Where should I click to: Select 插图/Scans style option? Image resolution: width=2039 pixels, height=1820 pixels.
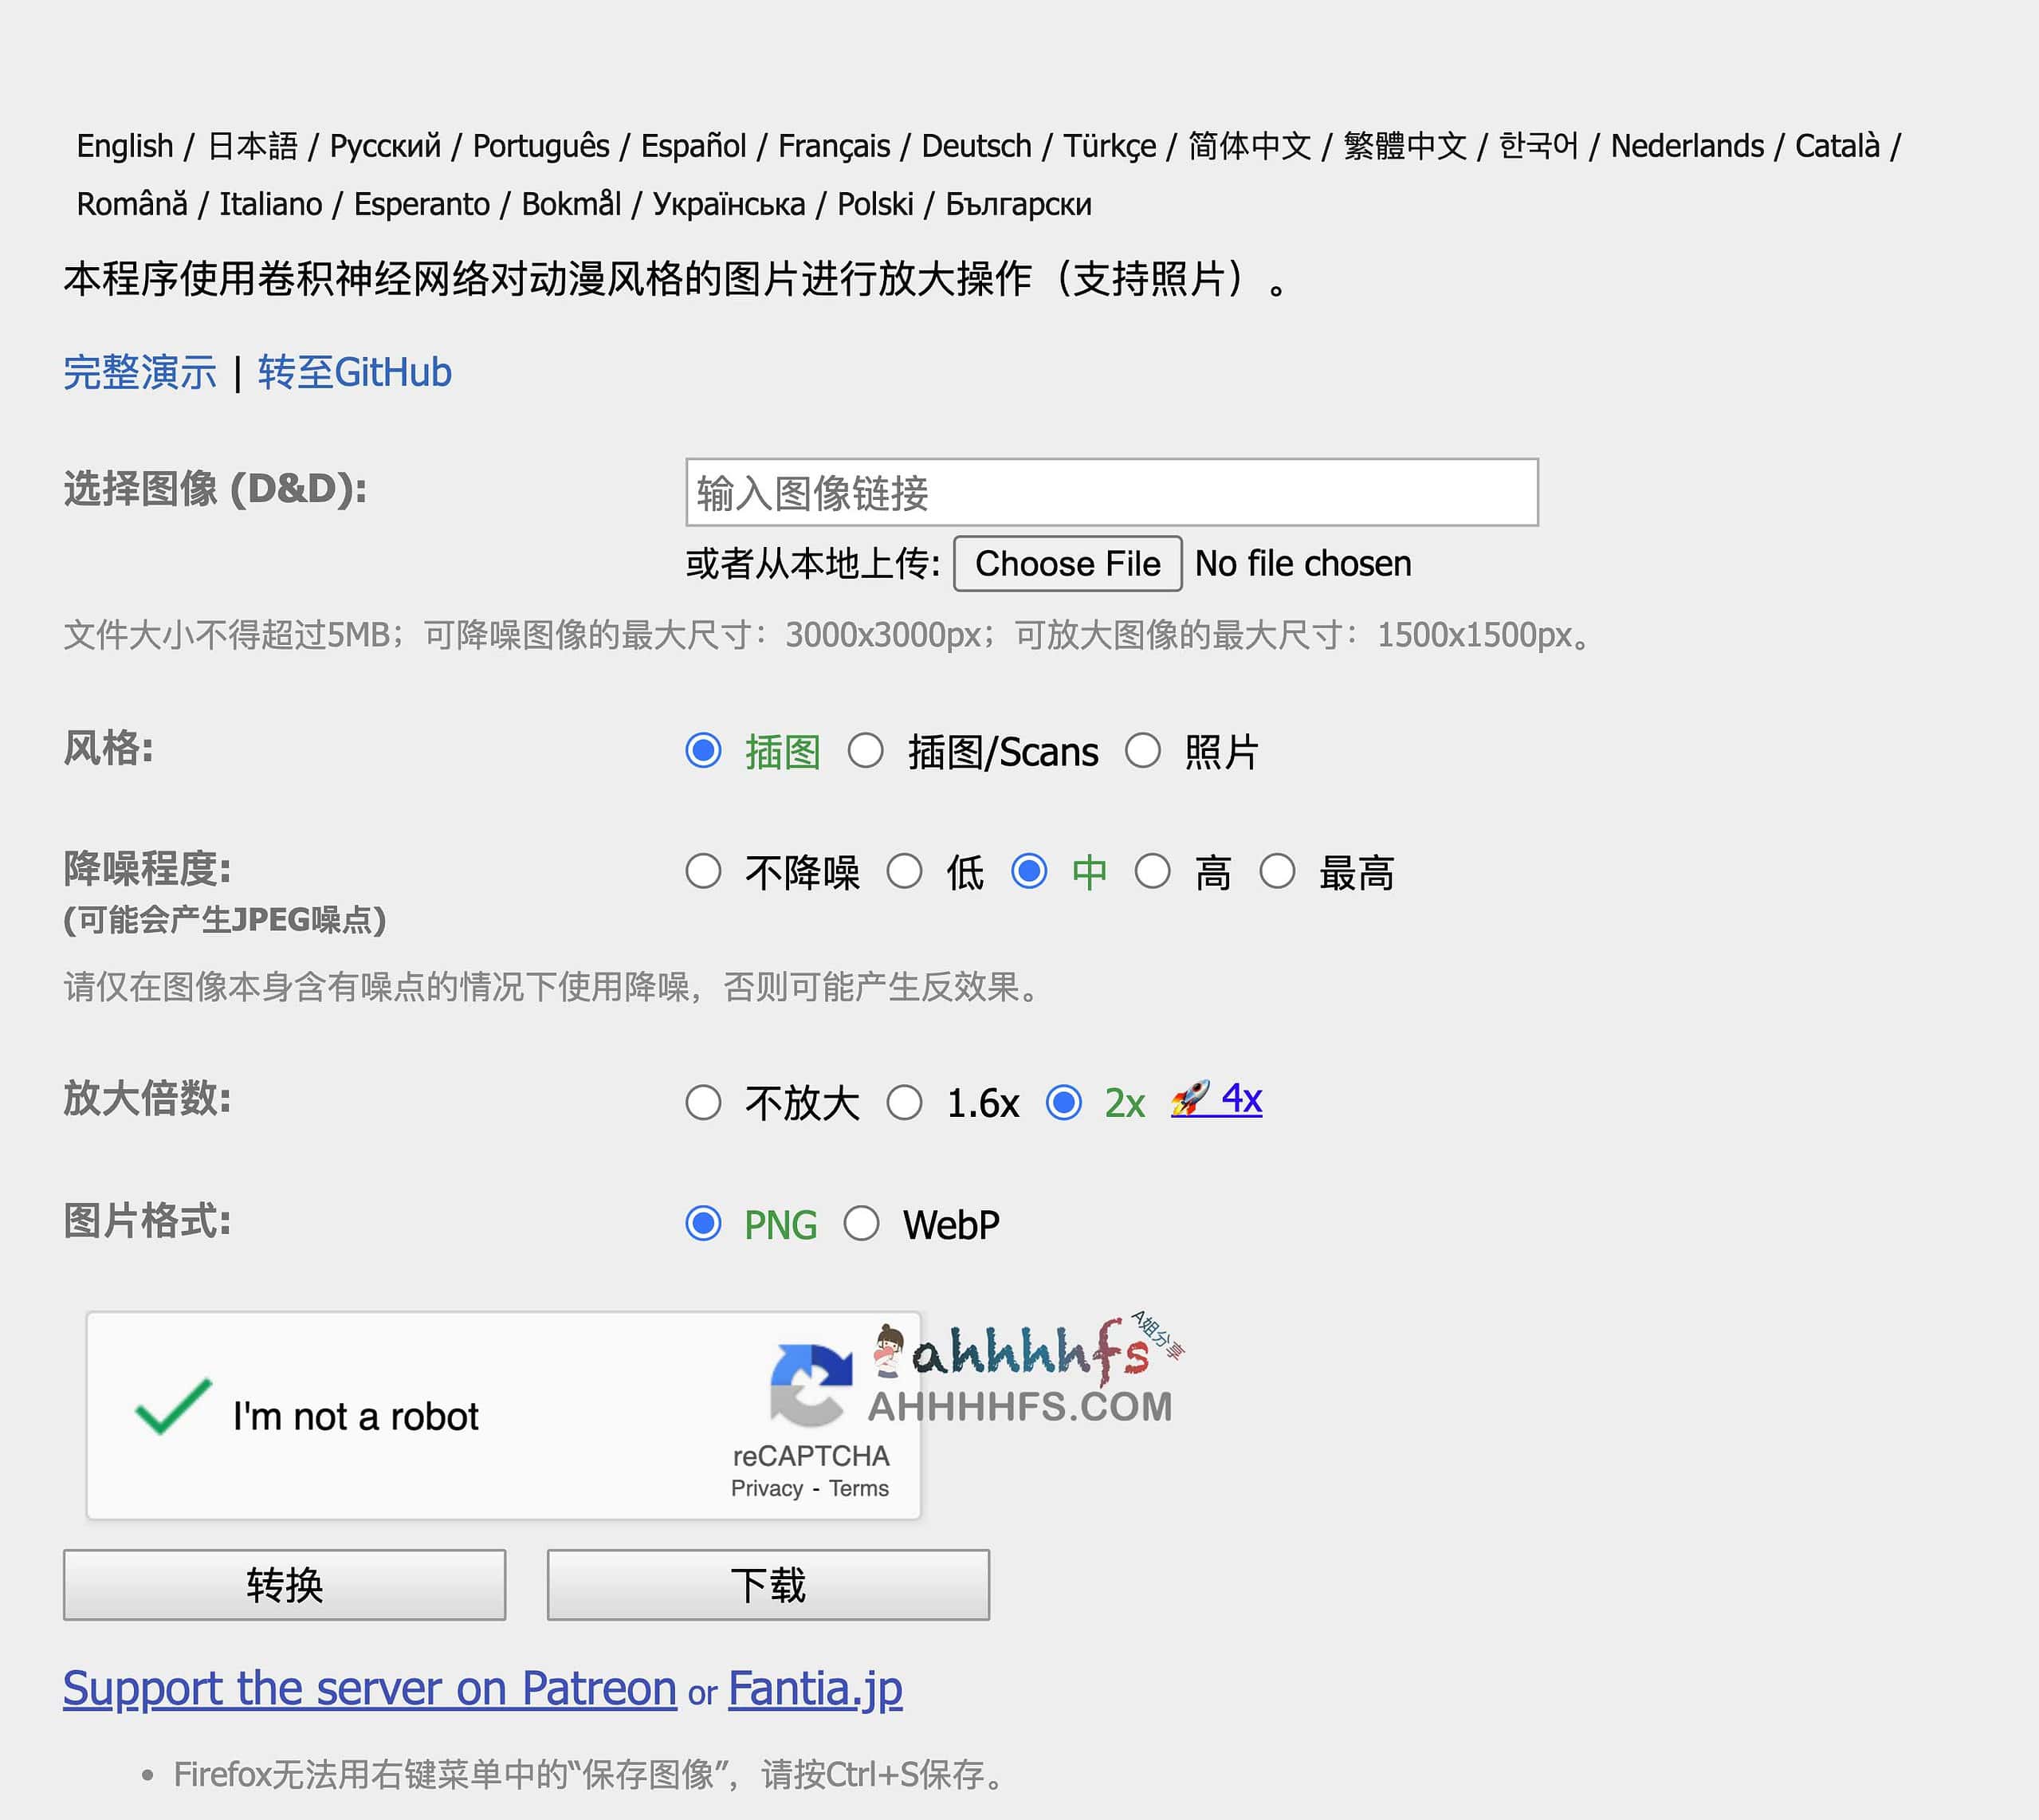(866, 751)
